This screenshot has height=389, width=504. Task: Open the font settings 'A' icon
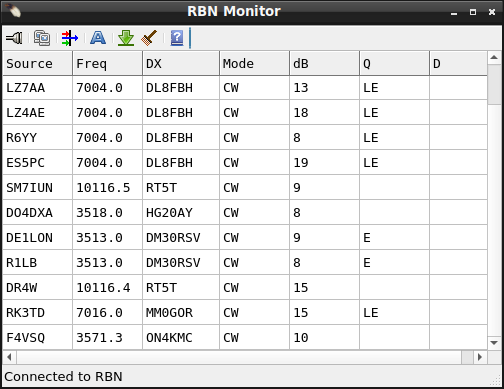[98, 38]
